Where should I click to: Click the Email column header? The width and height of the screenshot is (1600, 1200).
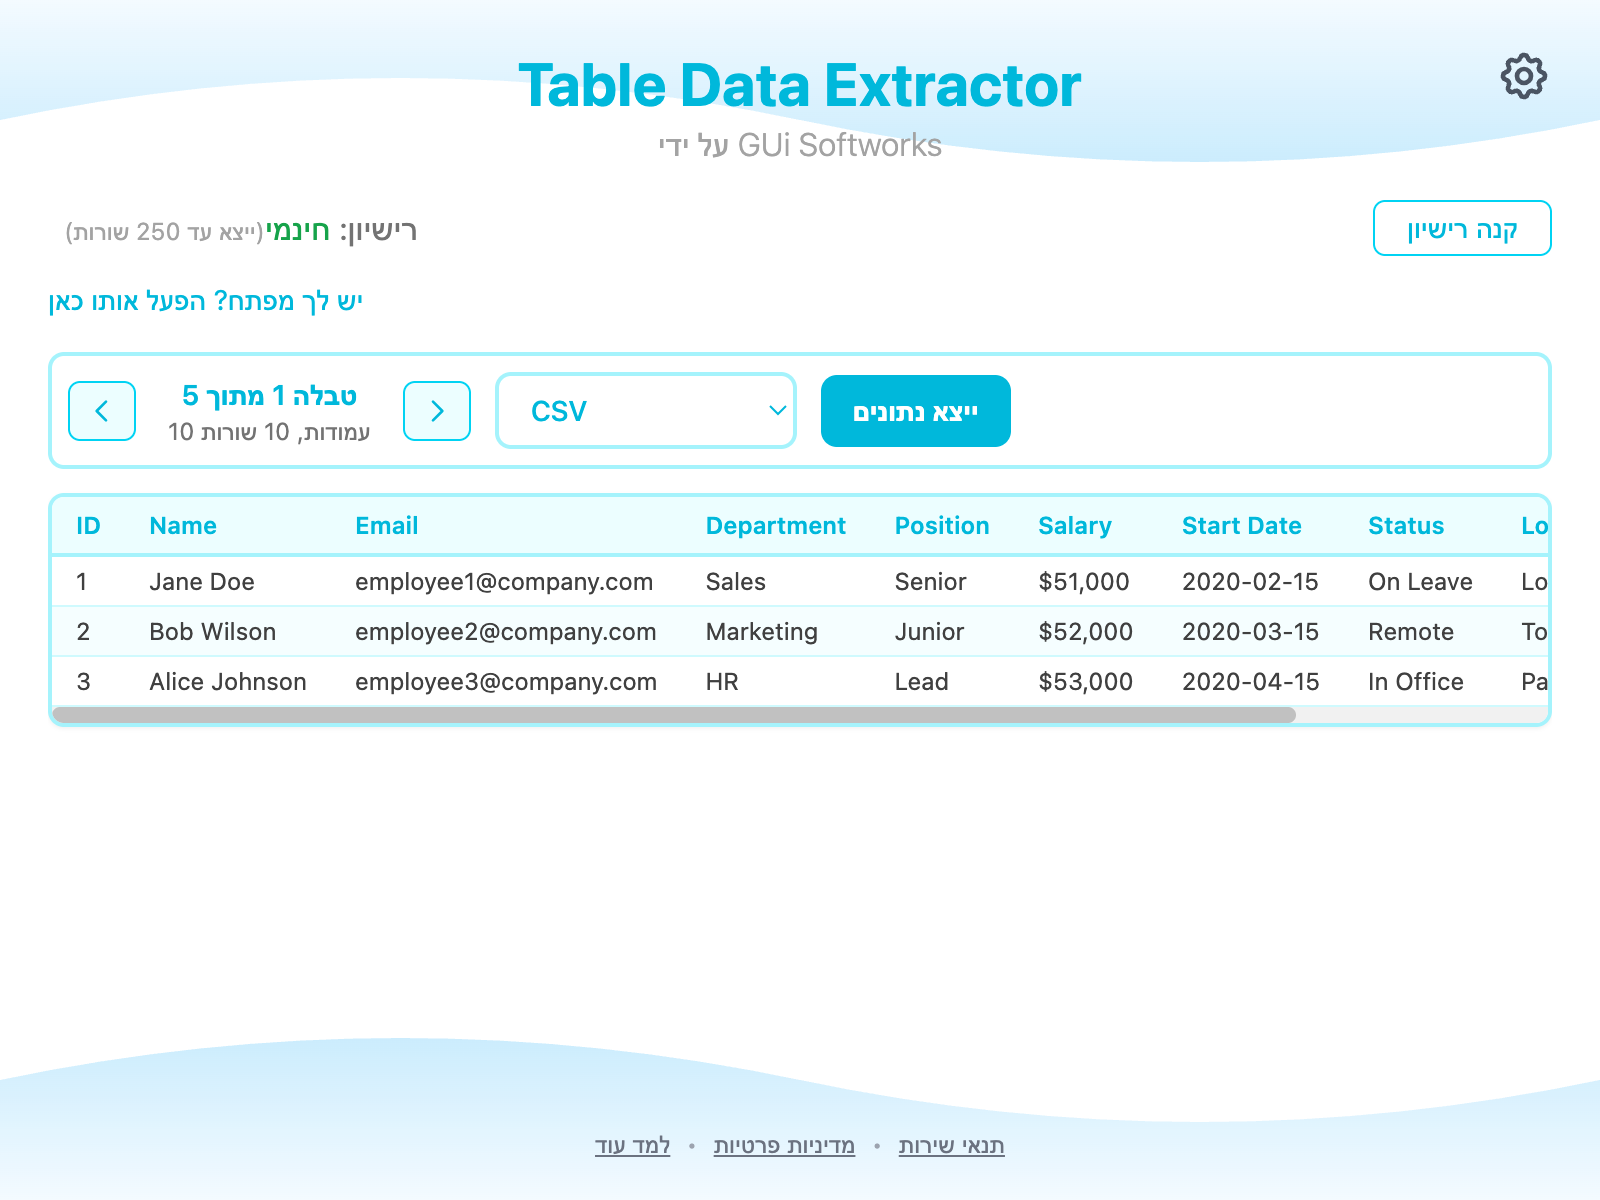pyautogui.click(x=387, y=526)
